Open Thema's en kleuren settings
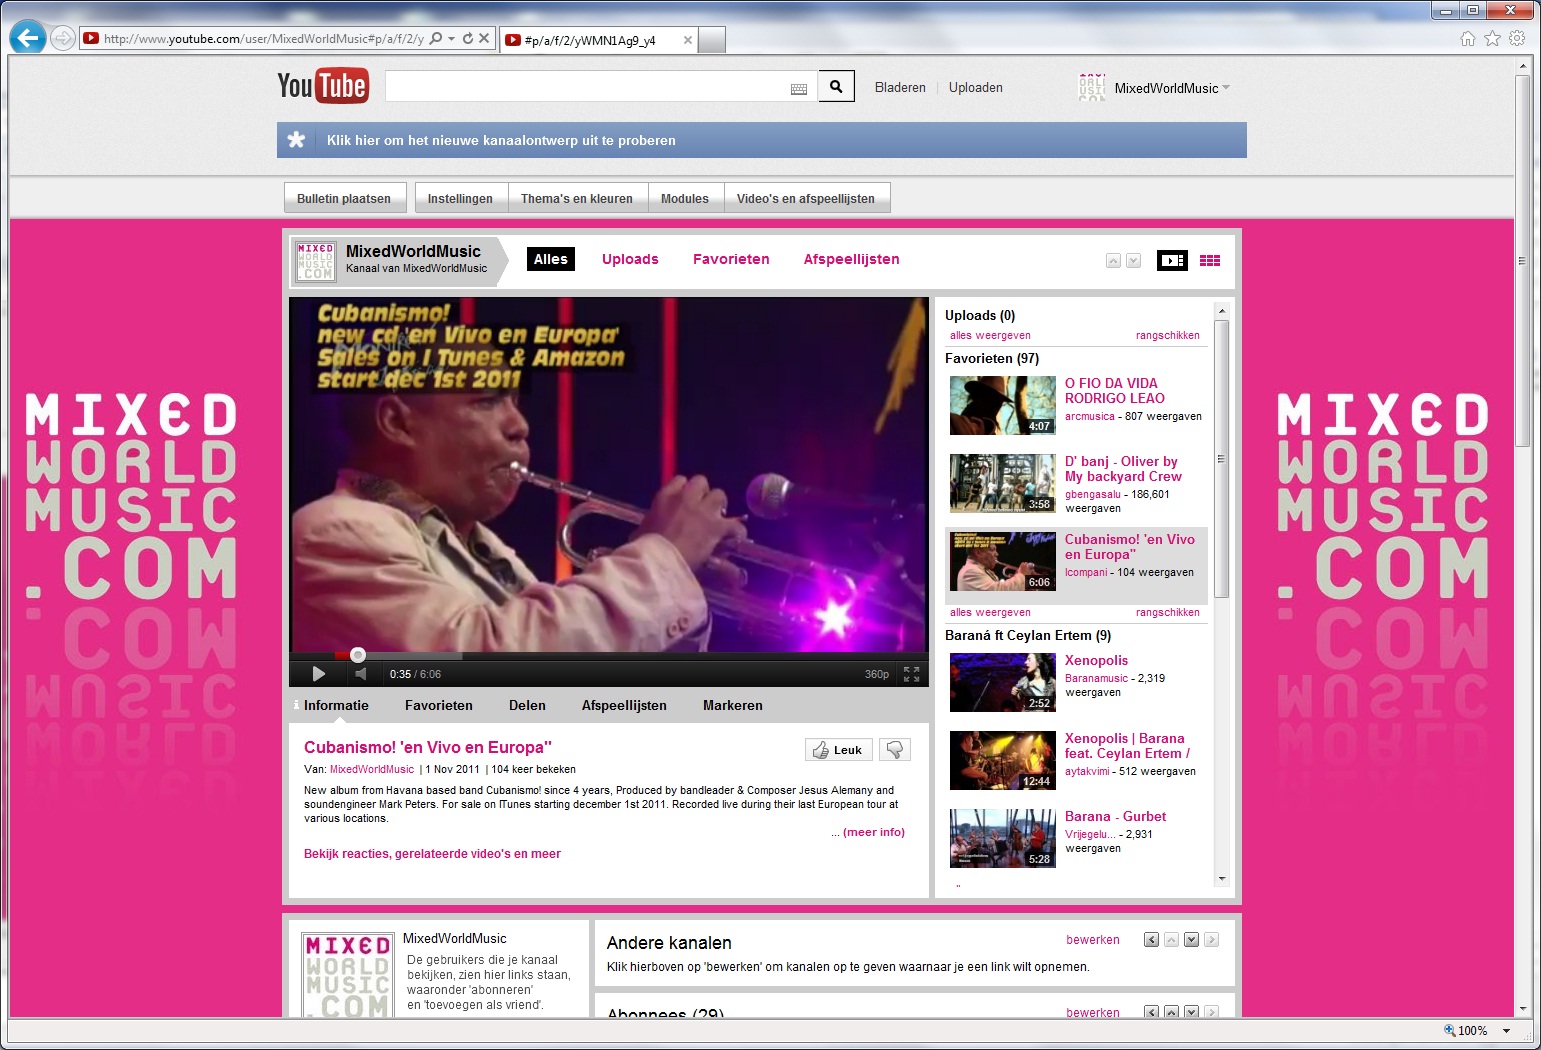Screen dimensions: 1541x1050 [x=577, y=198]
